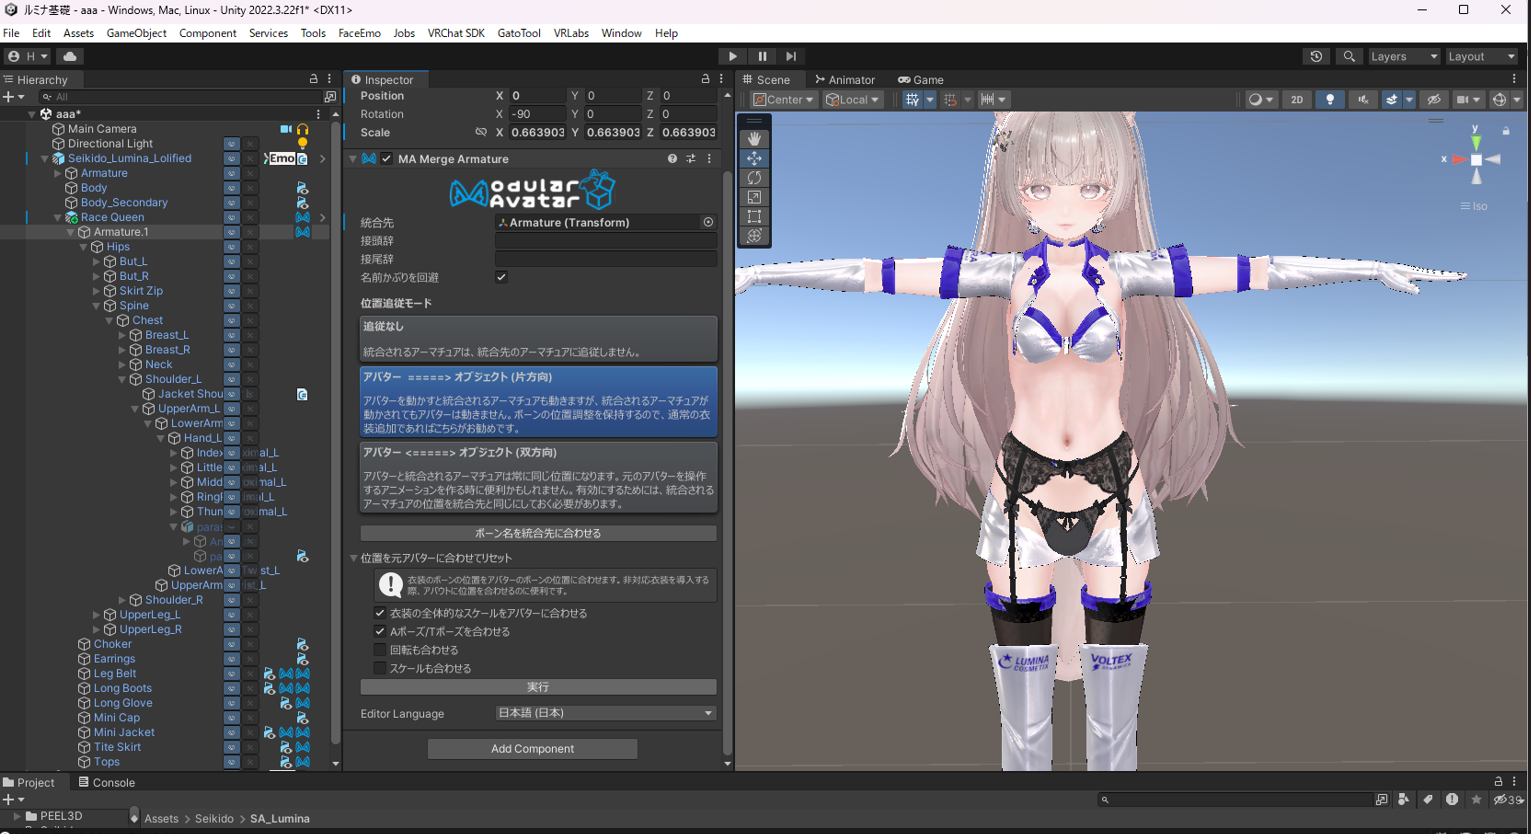Toggle Aポーズ/Tポーズを合わせる checkbox
The image size is (1531, 834).
pos(380,631)
